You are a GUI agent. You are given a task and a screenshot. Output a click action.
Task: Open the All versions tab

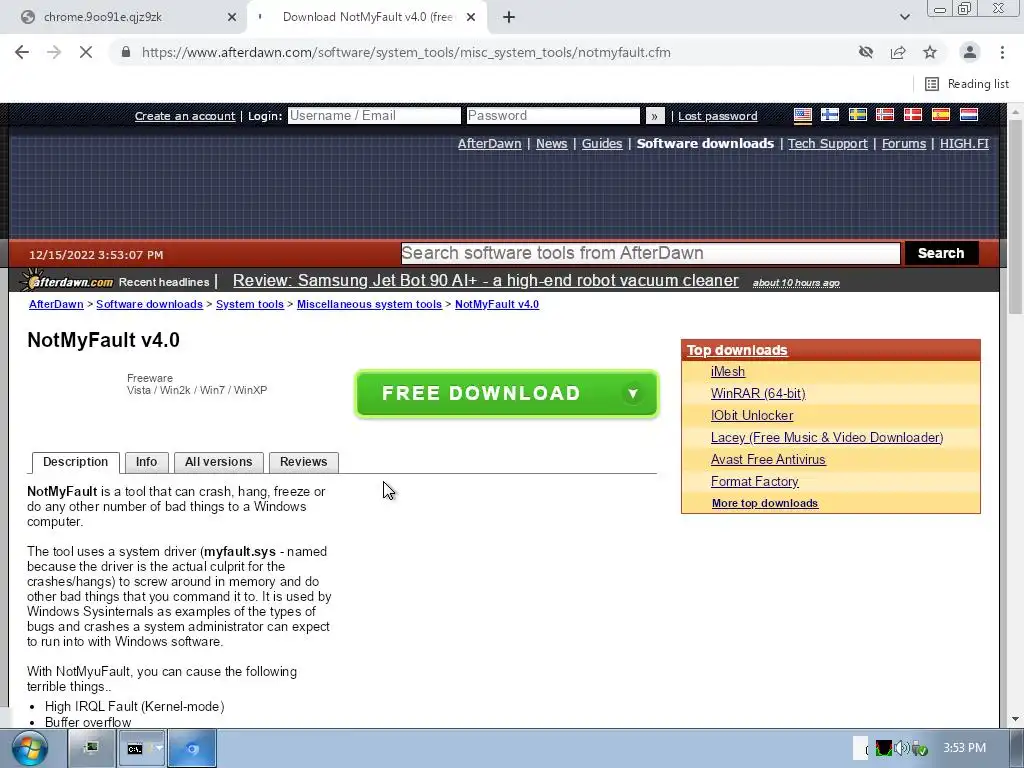coord(218,462)
